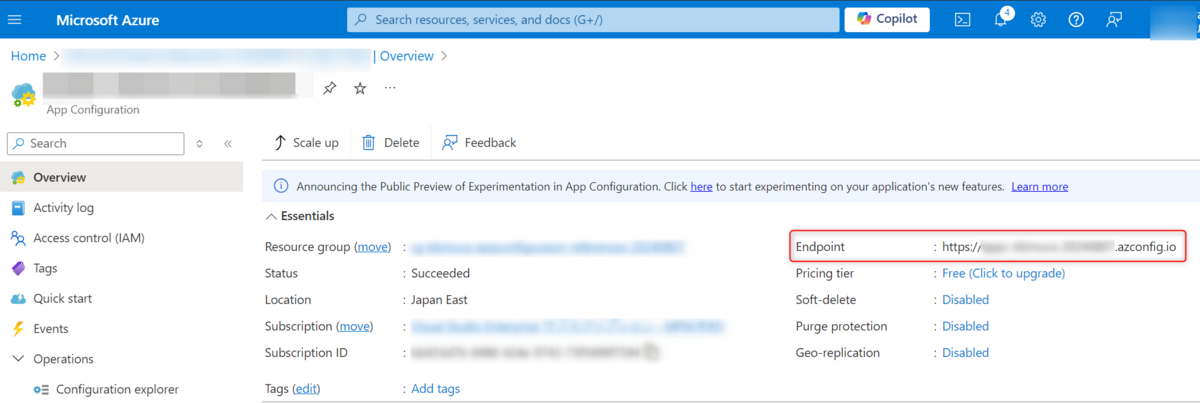Open the Azure portal hamburger menu

(15, 20)
